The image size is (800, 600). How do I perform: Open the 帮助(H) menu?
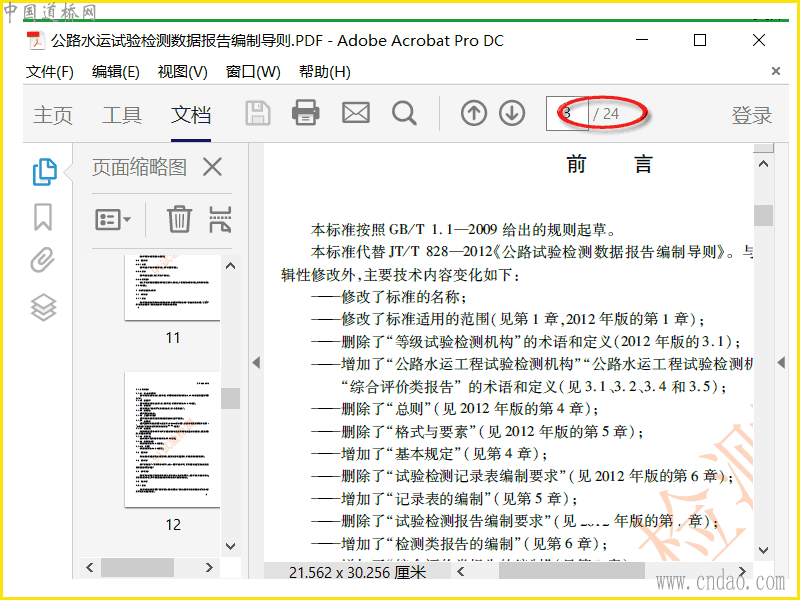(x=325, y=72)
